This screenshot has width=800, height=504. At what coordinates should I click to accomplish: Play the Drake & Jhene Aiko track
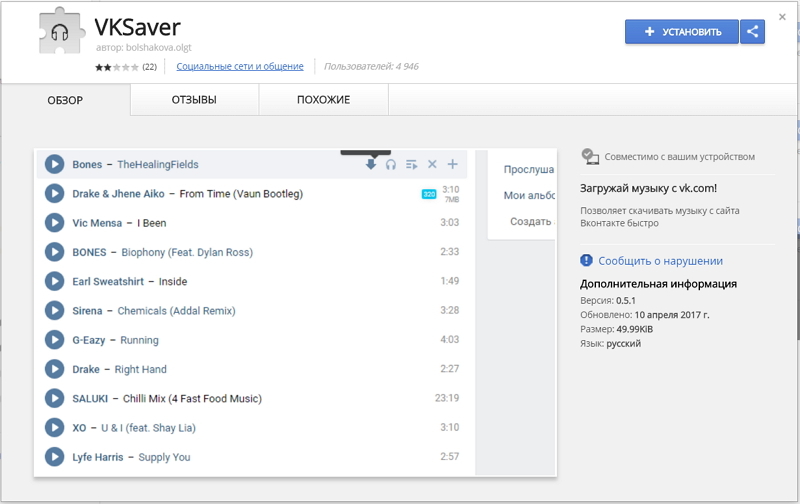(x=55, y=194)
